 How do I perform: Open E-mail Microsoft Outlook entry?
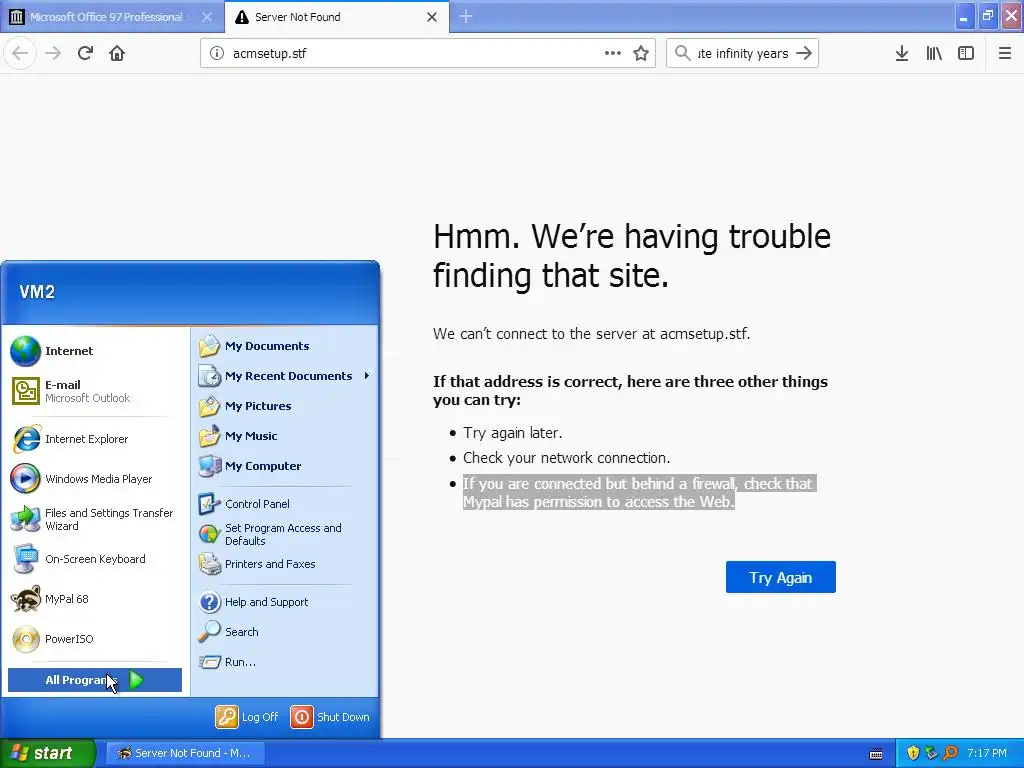click(x=95, y=391)
